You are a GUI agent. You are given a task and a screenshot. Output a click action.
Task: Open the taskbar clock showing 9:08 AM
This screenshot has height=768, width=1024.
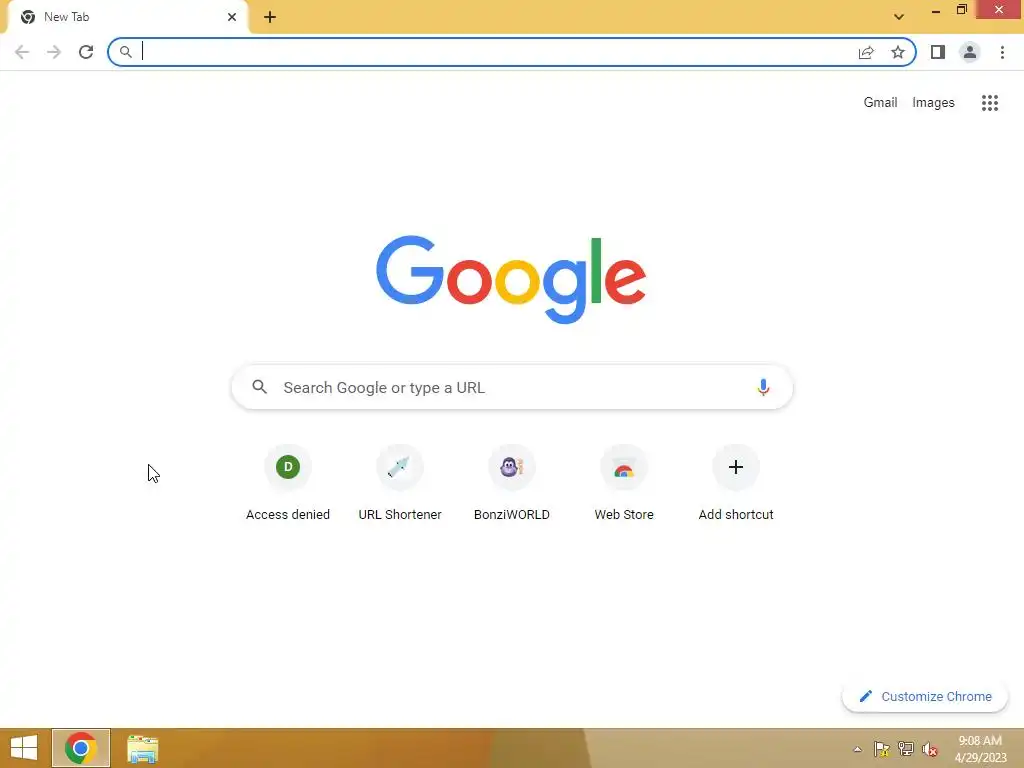click(x=980, y=749)
